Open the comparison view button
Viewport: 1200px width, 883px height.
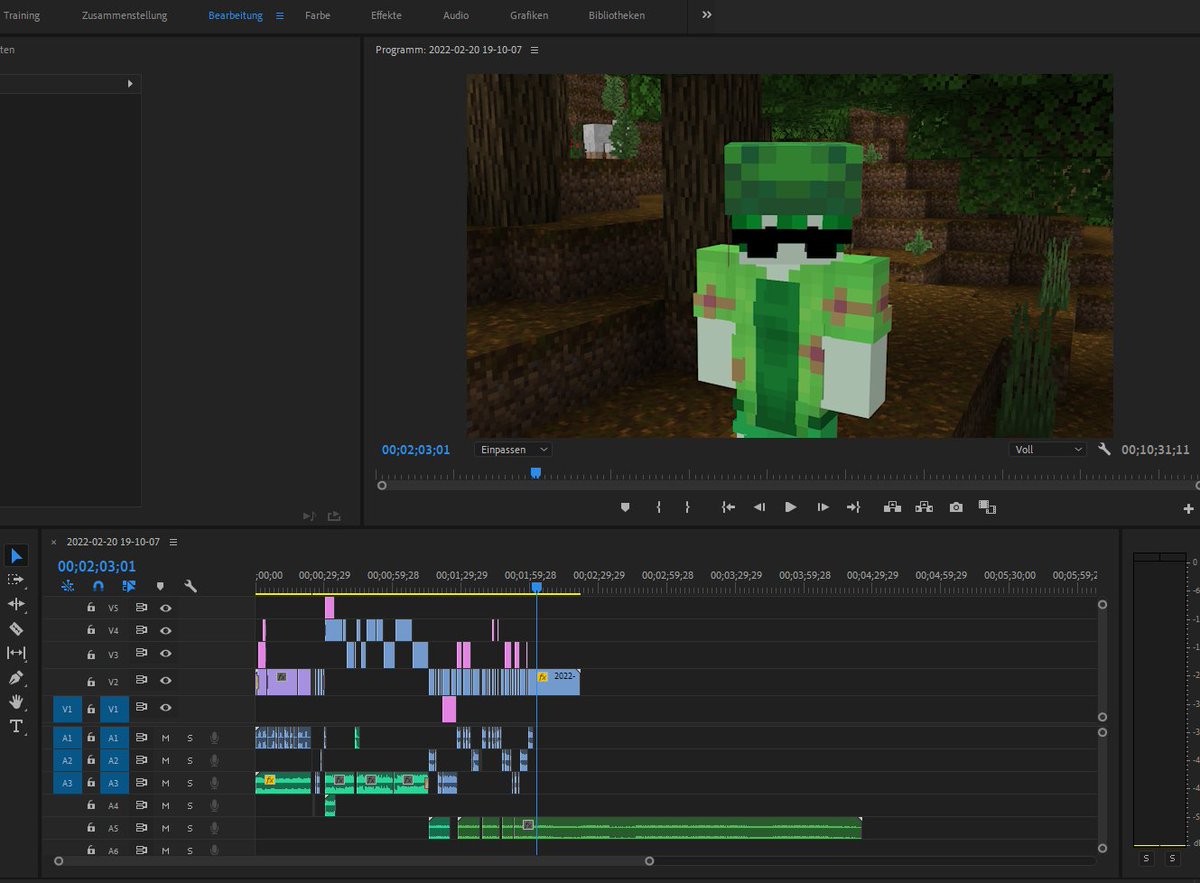click(987, 507)
